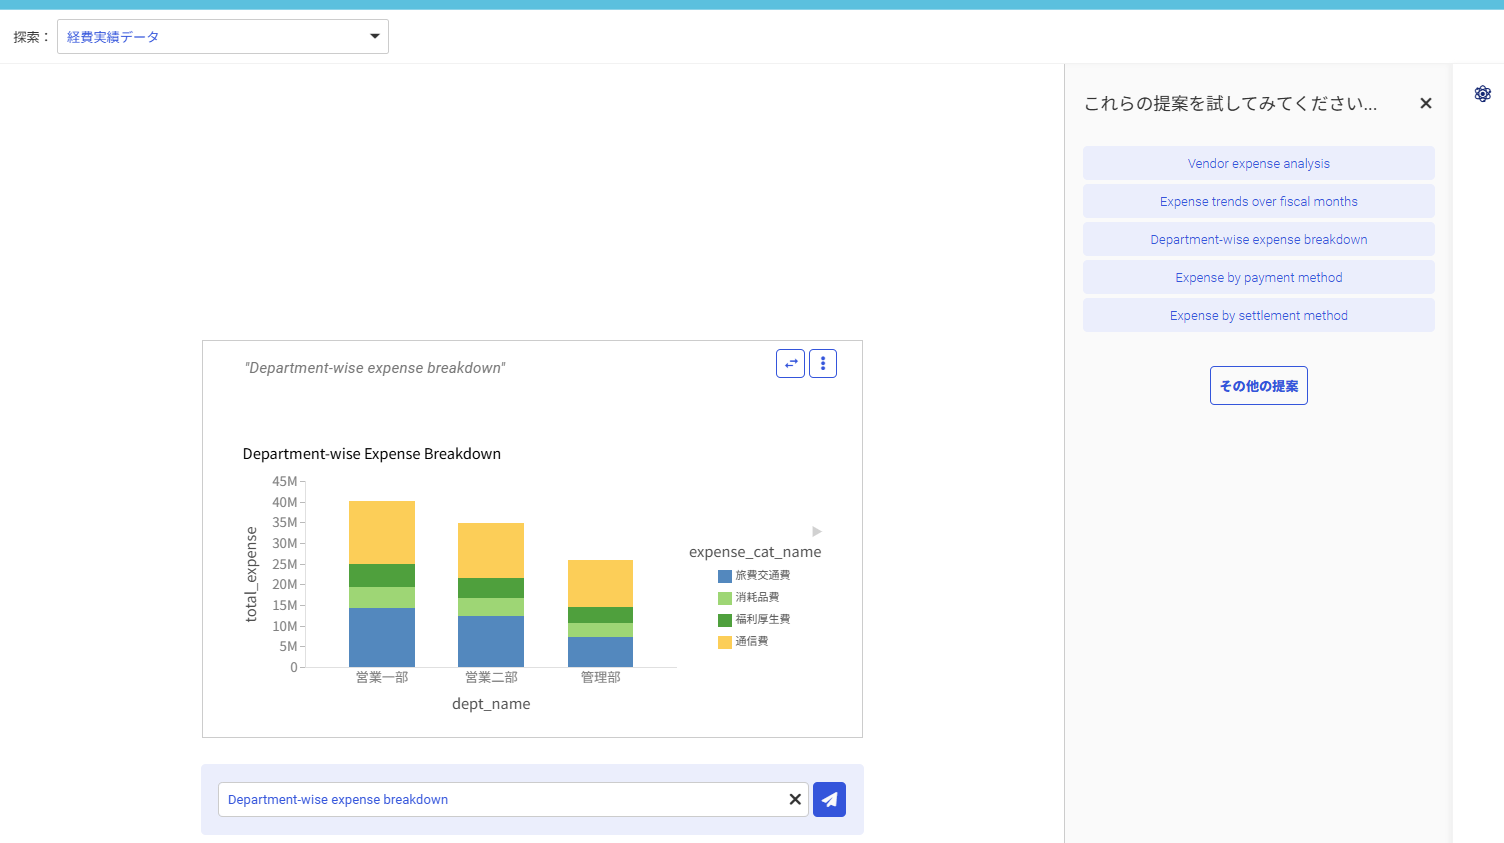Open the 経費実績データ dropdown arrow

click(x=375, y=37)
